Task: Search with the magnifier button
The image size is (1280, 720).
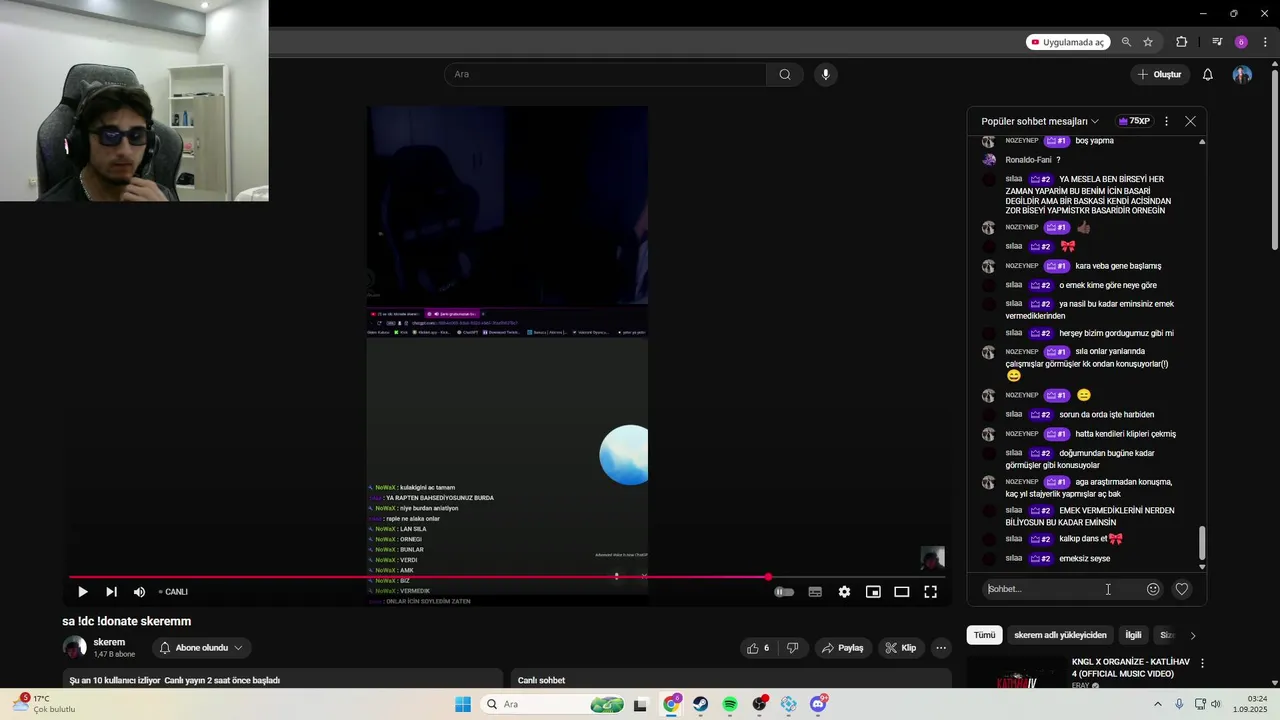Action: tap(785, 74)
